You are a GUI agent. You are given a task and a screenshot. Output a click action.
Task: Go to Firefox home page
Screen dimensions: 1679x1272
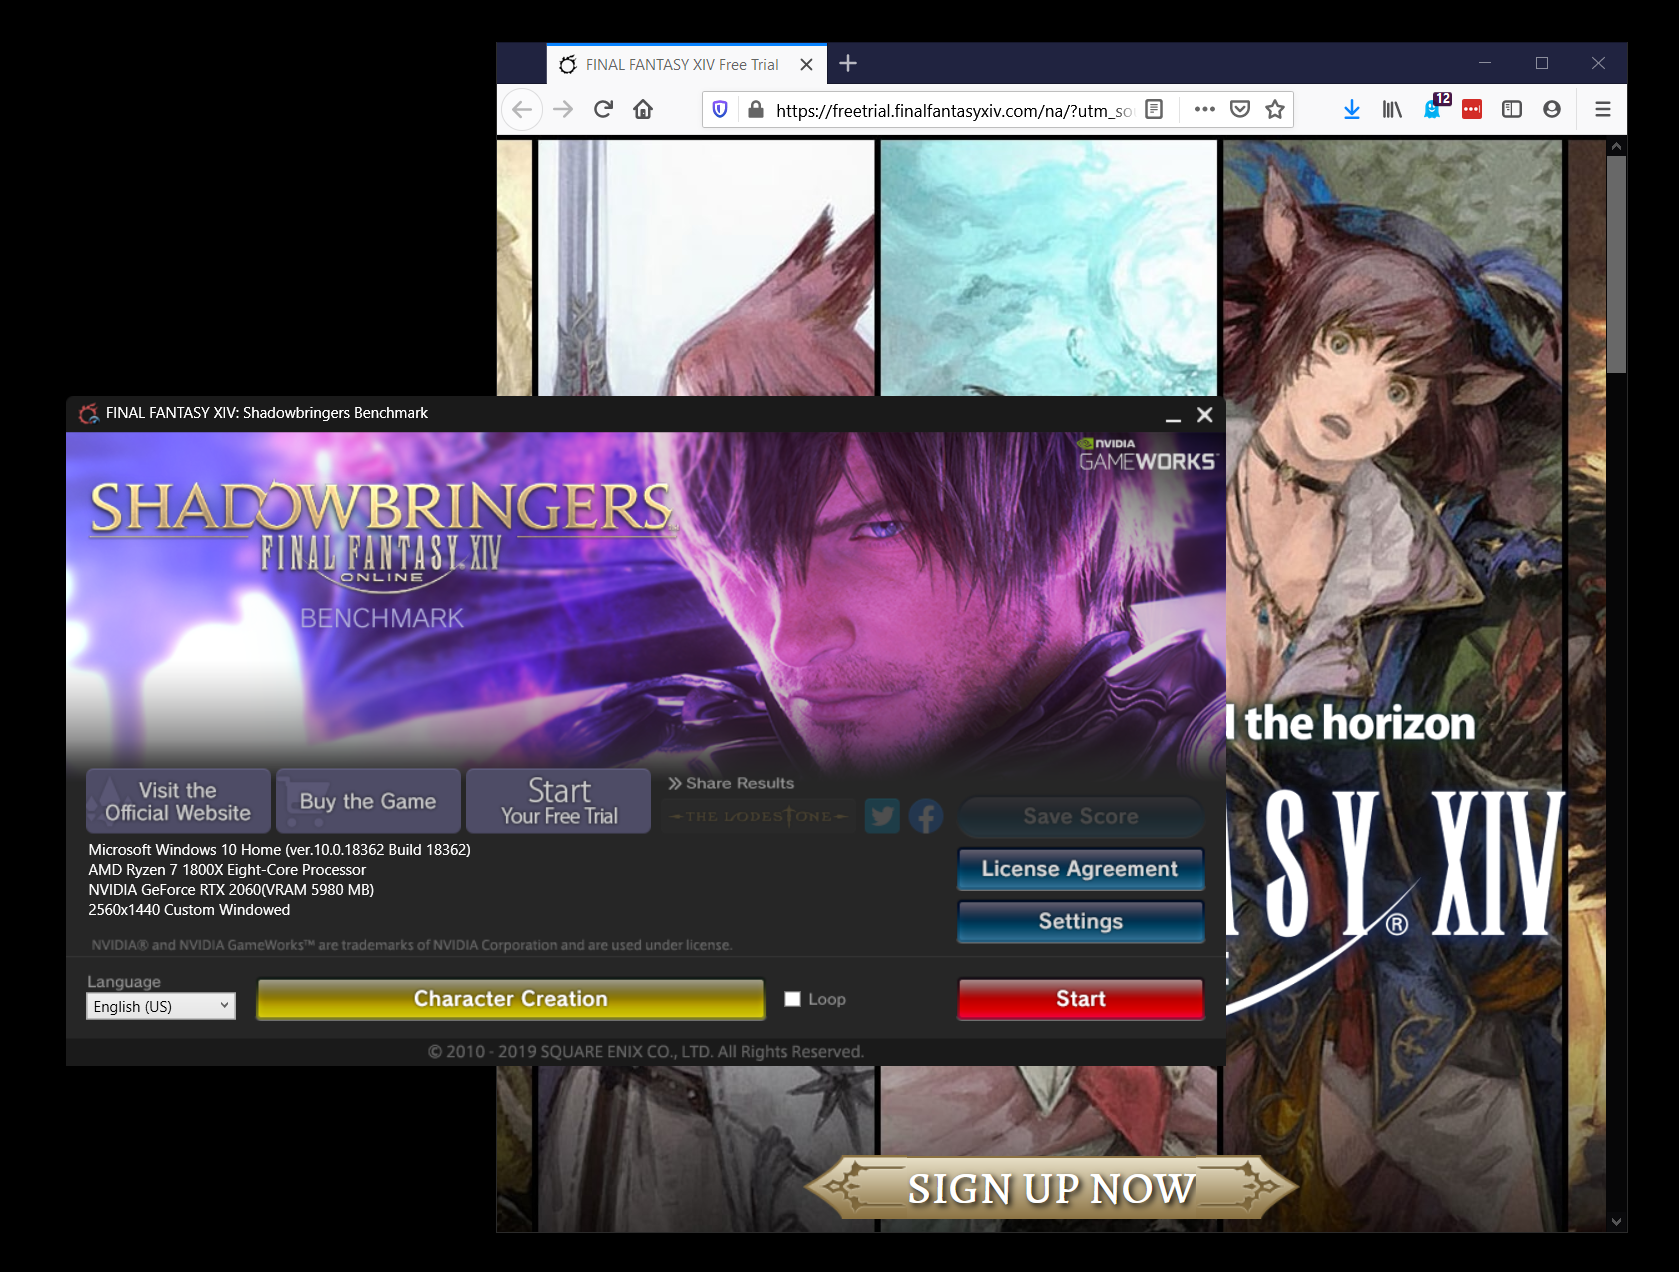643,109
